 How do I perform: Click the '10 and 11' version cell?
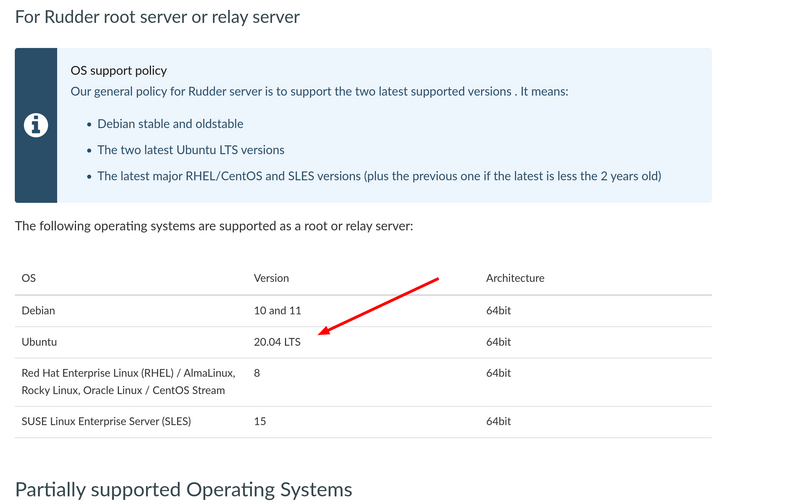point(278,311)
